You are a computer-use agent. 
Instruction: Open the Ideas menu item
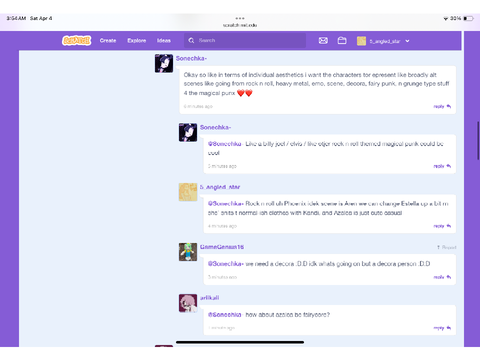pos(164,40)
